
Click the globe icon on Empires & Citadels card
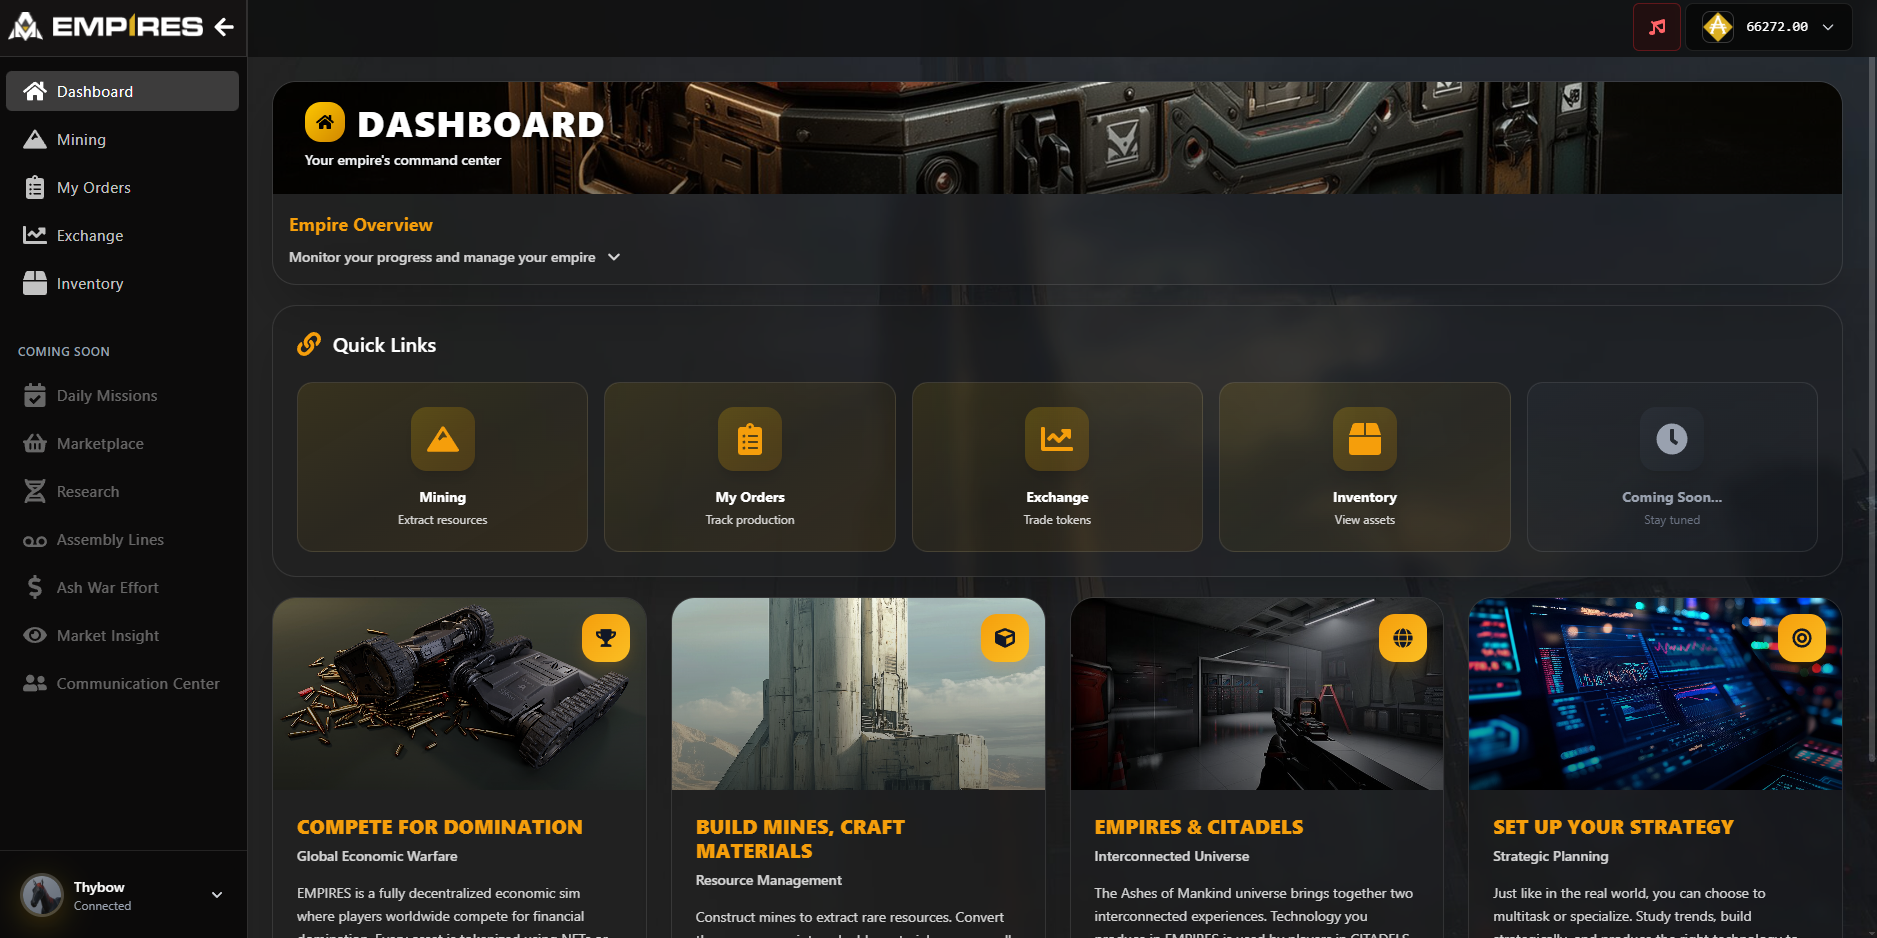pos(1403,638)
